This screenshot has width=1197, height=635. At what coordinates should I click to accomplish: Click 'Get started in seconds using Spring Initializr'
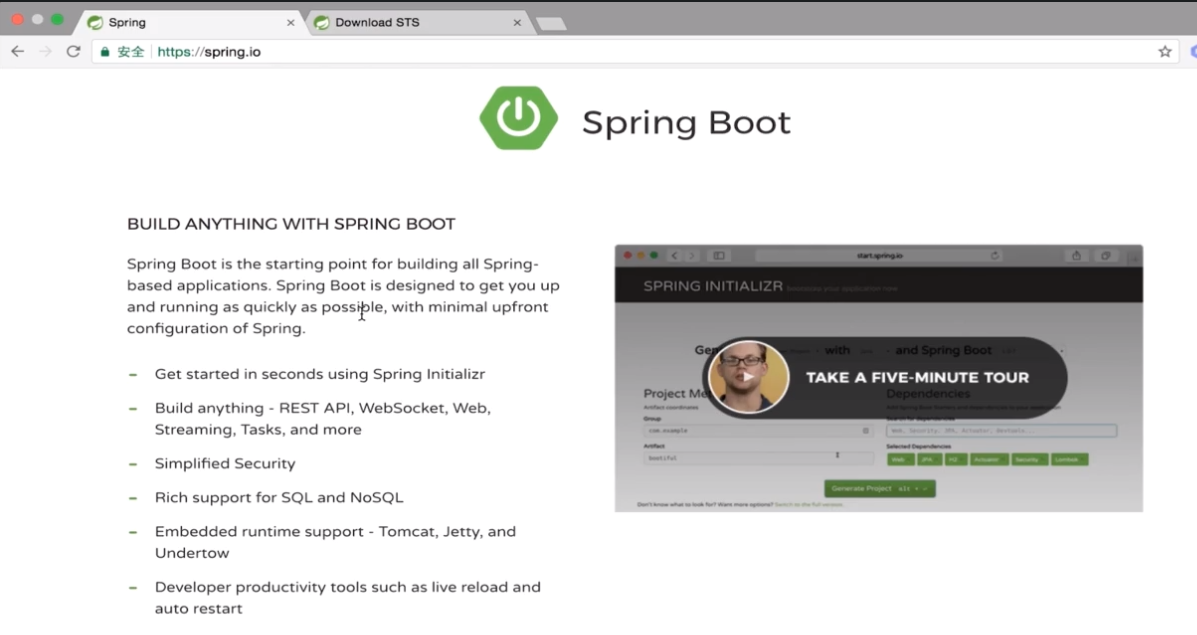click(320, 374)
